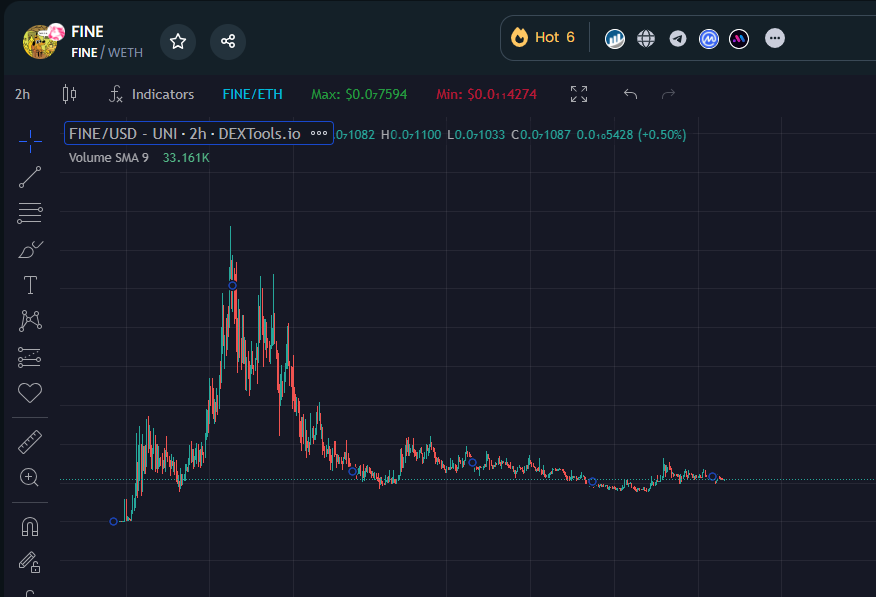Image resolution: width=876 pixels, height=597 pixels.
Task: Show more links via three-dot icon
Action: coord(775,38)
